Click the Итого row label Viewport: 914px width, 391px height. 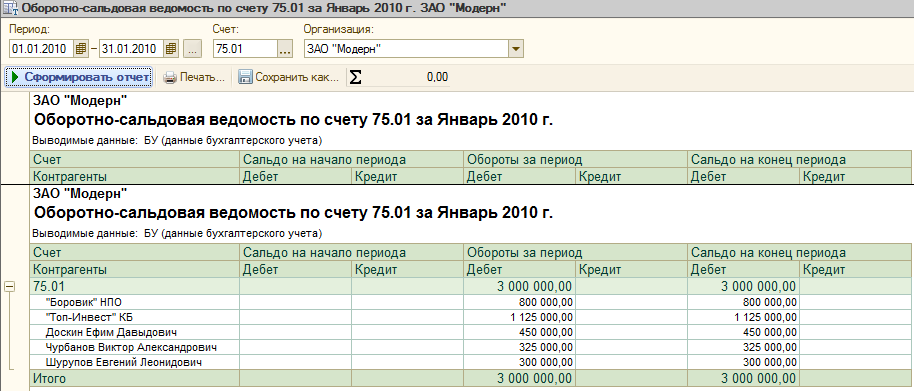pyautogui.click(x=50, y=379)
